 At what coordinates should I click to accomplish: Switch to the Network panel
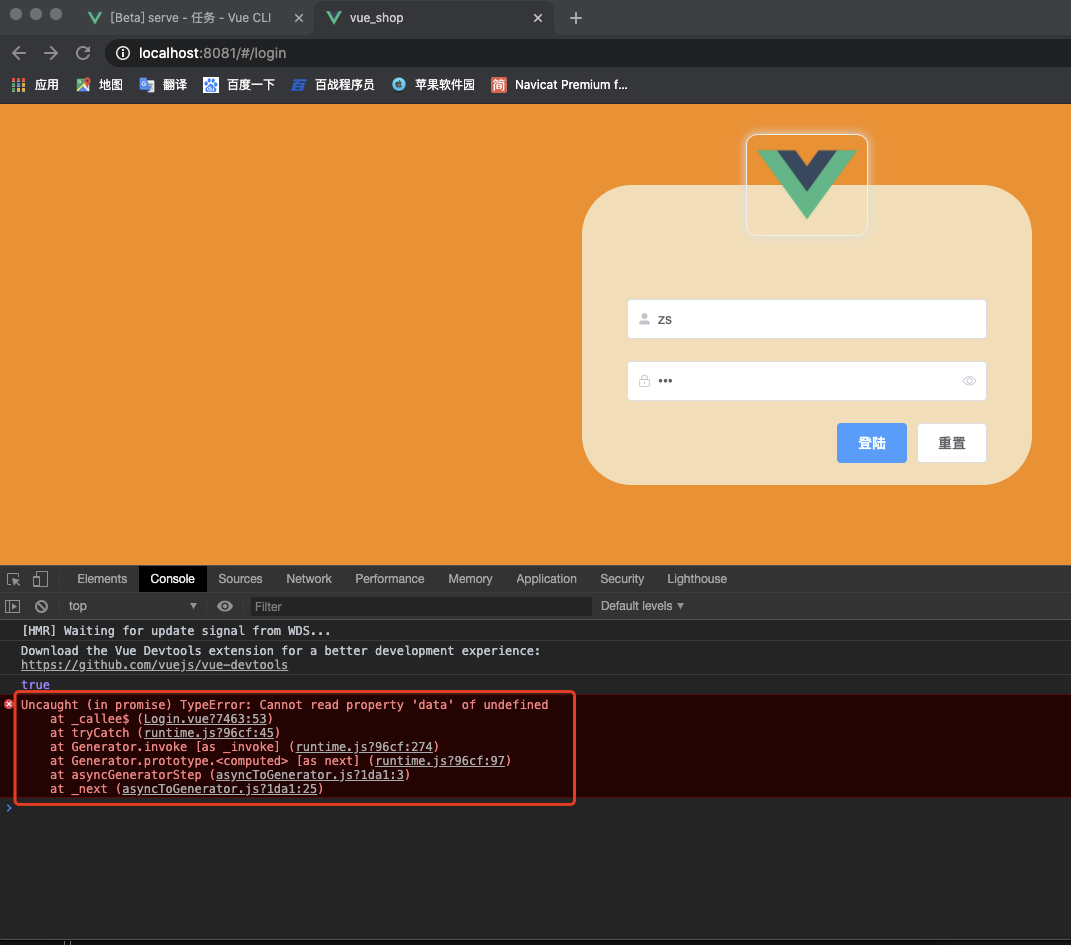tap(309, 579)
